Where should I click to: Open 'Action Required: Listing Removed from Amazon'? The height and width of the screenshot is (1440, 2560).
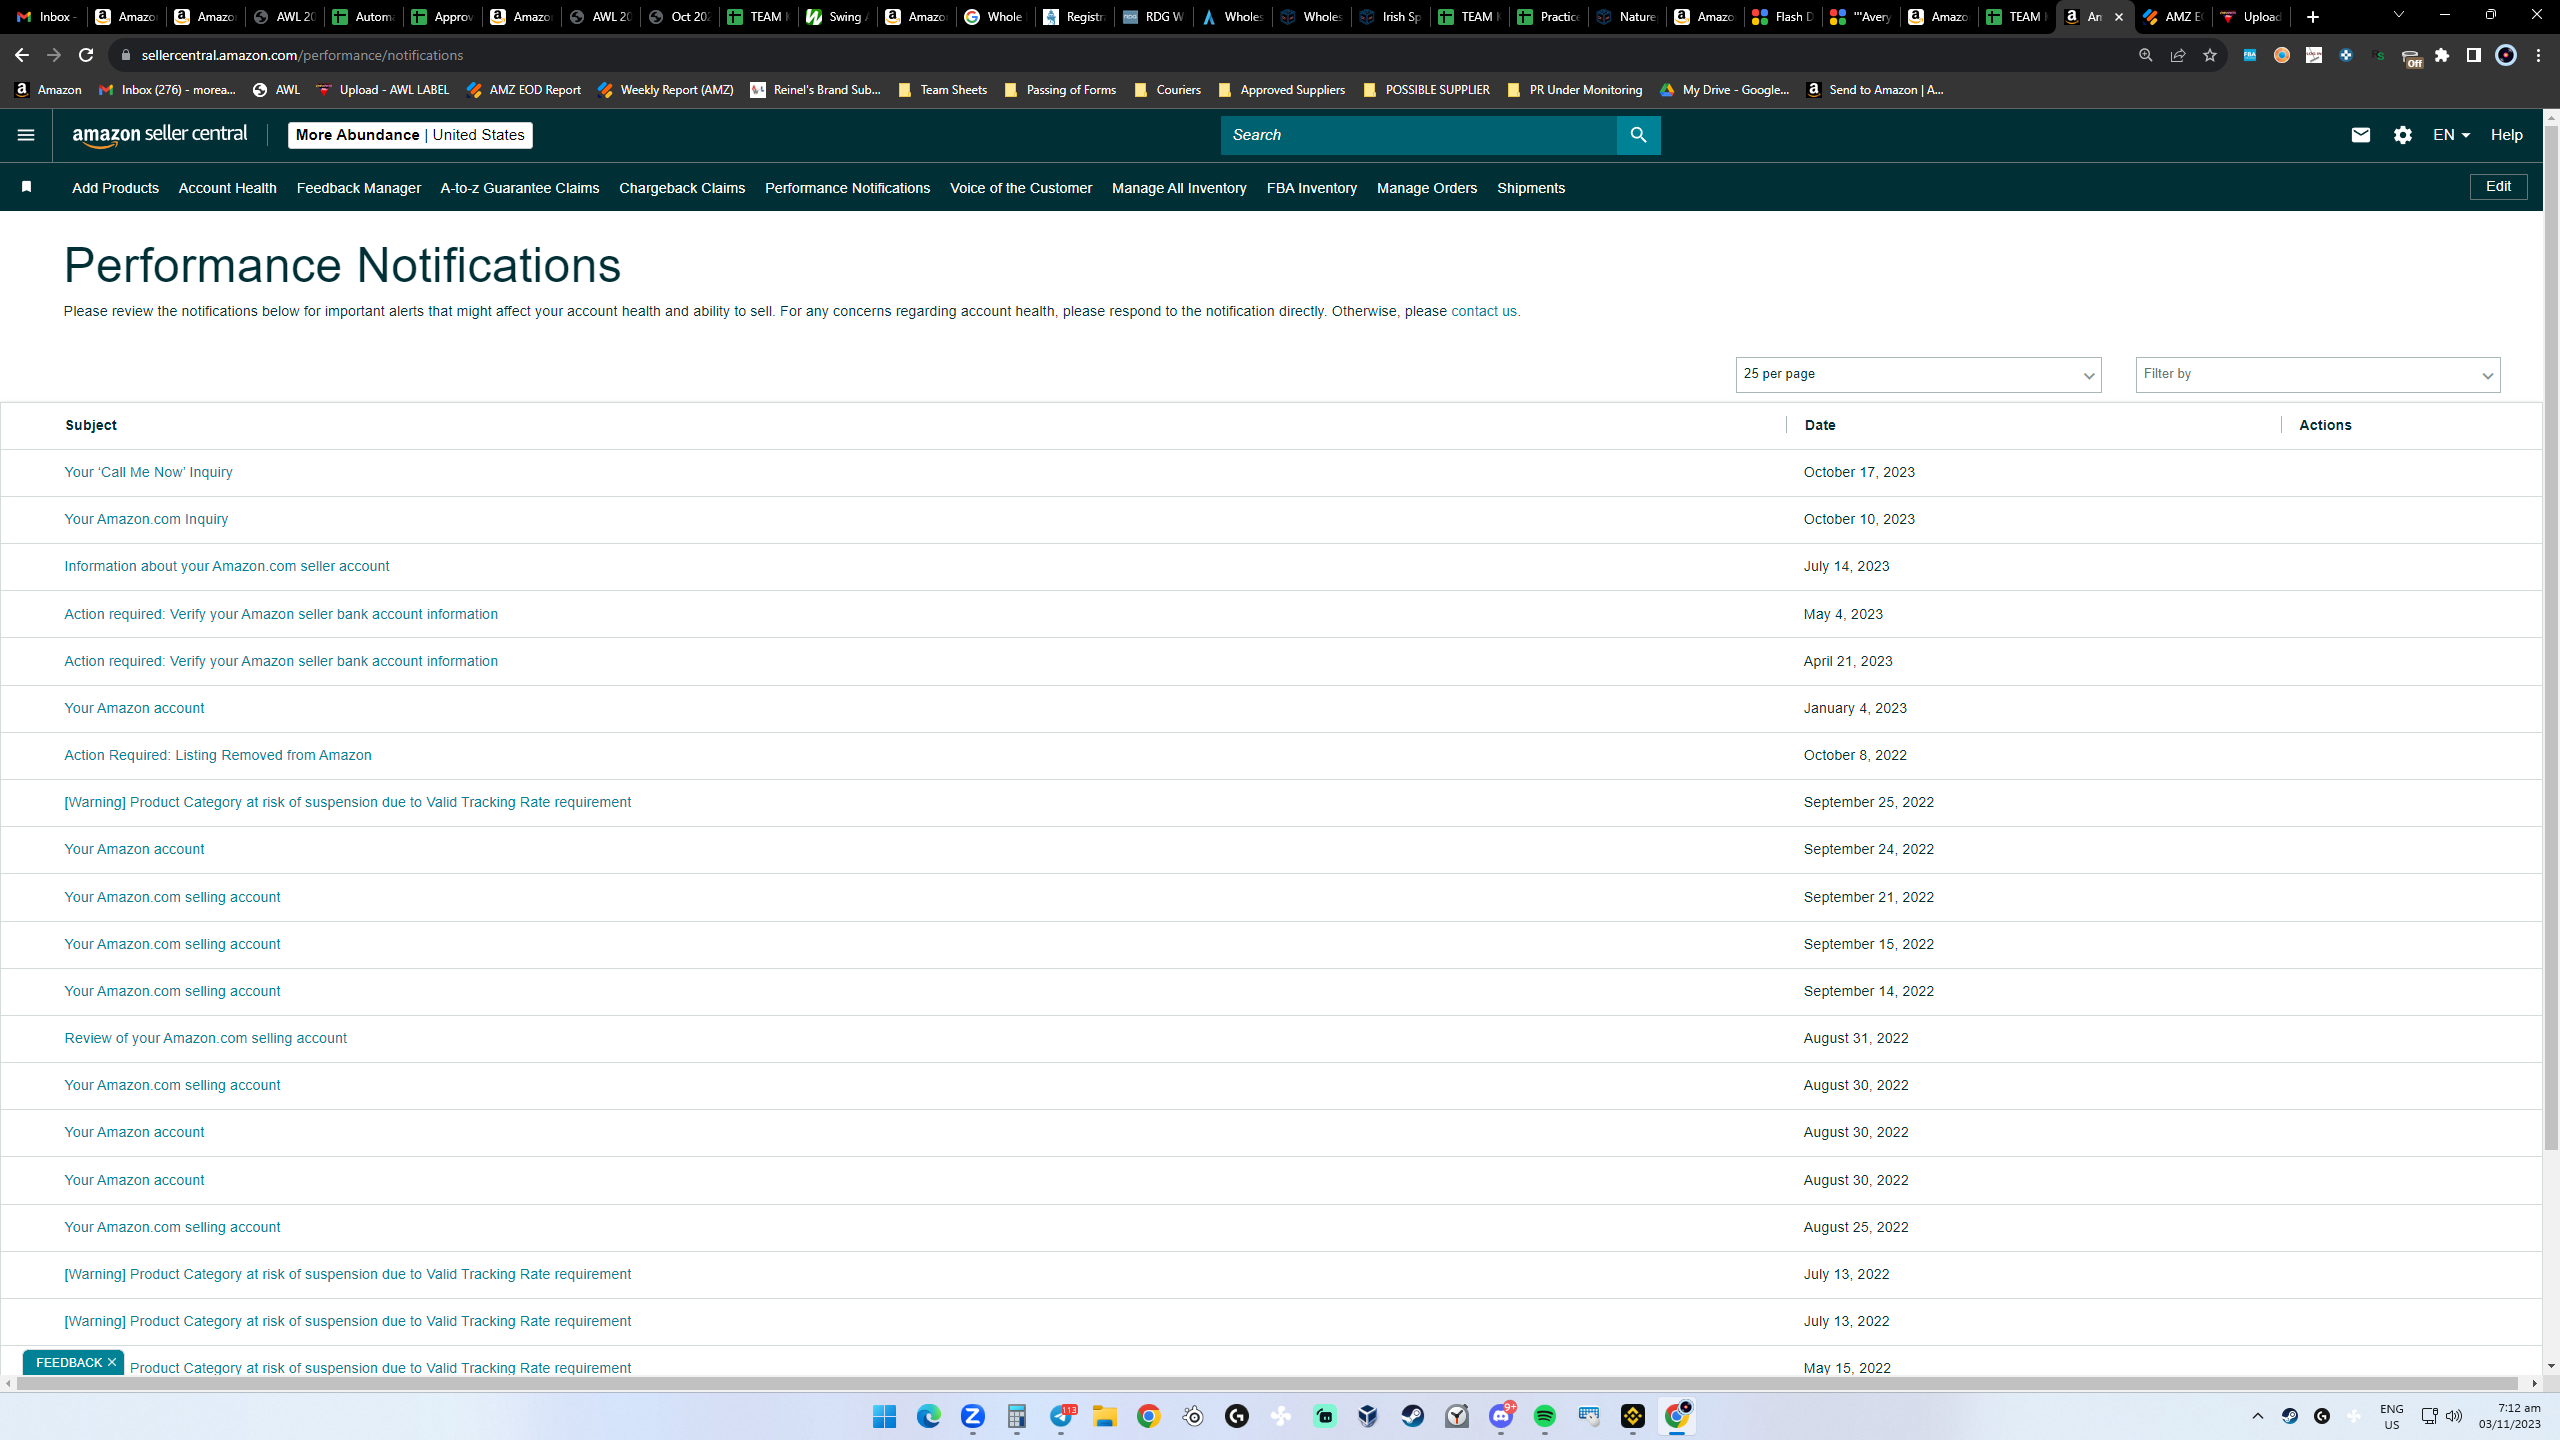(x=218, y=756)
